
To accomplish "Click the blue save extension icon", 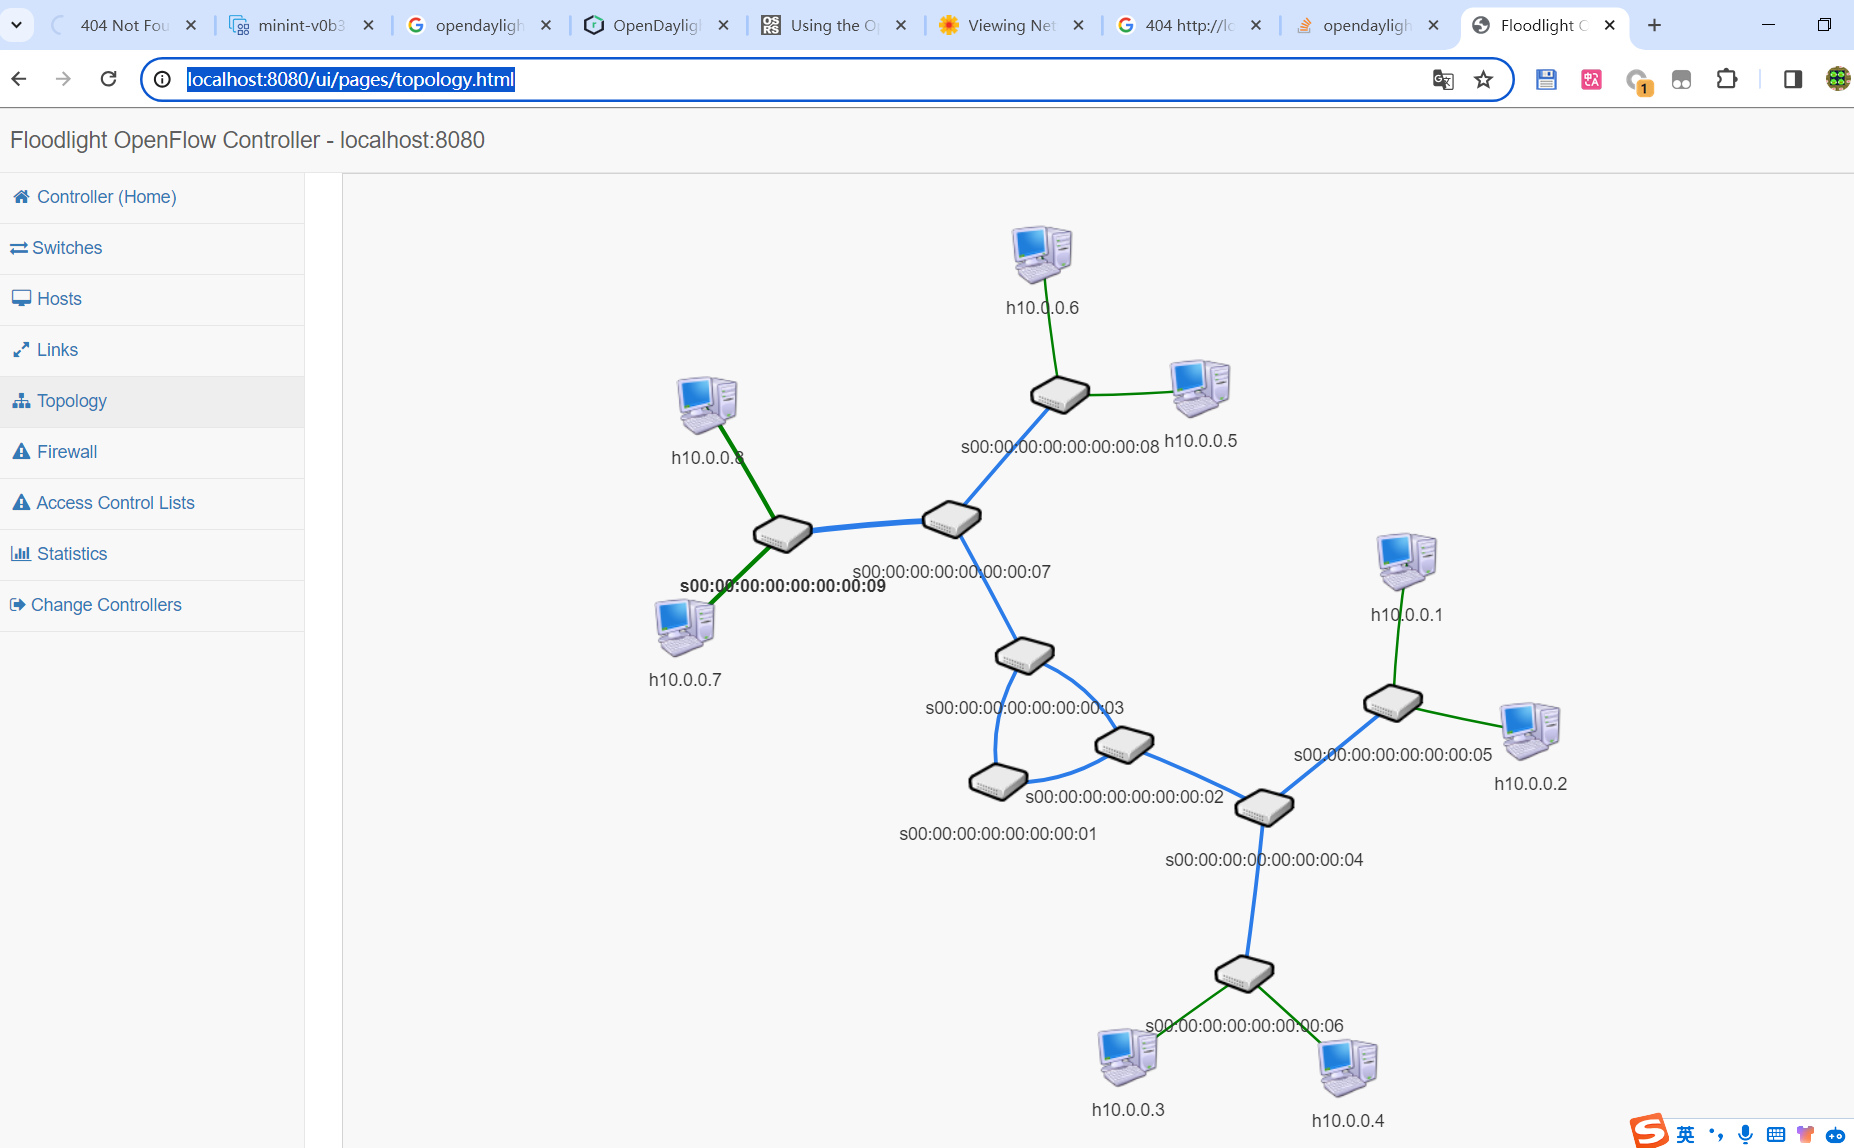I will (x=1546, y=79).
